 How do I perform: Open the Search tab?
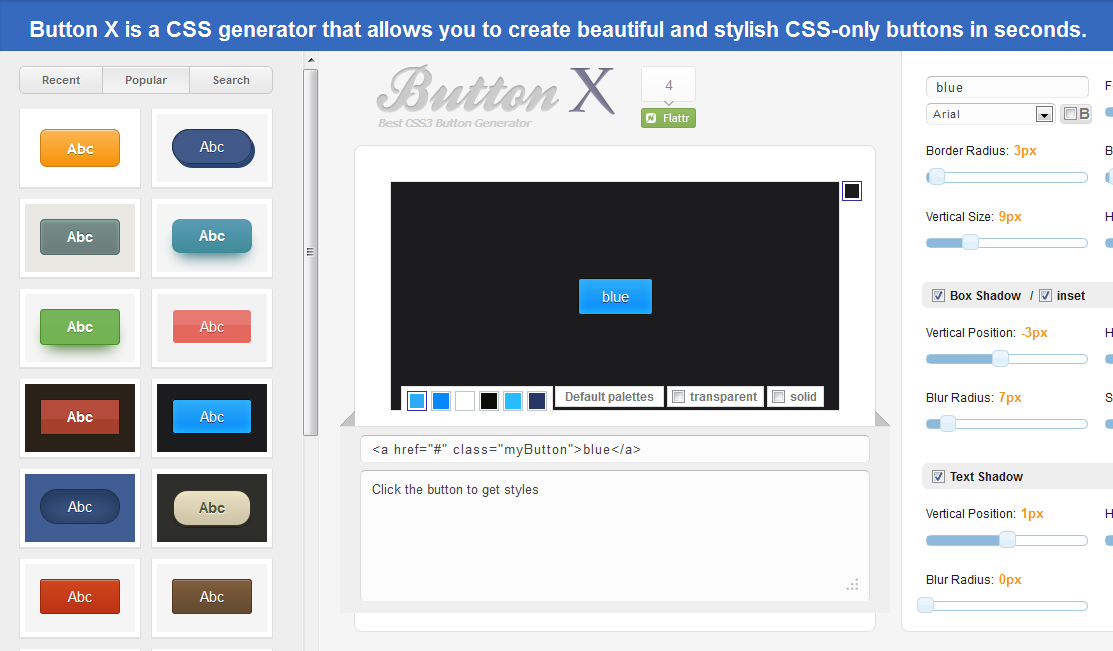230,79
